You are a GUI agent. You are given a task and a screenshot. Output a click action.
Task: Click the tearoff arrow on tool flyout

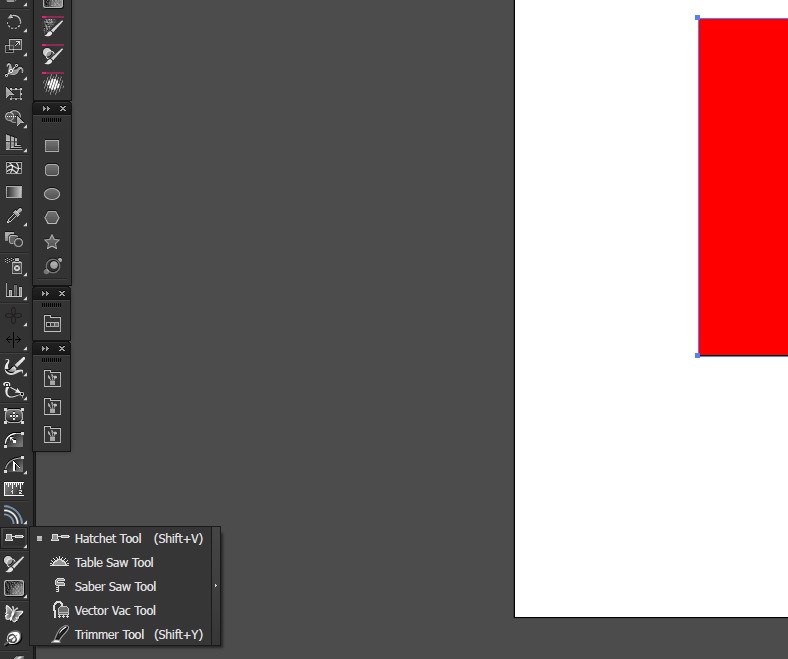(x=216, y=586)
